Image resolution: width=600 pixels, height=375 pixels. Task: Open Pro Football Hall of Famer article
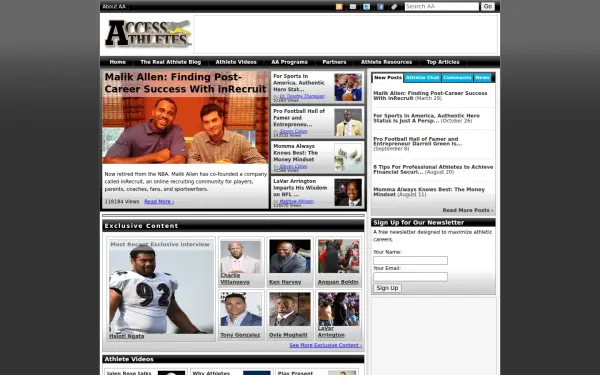click(299, 118)
